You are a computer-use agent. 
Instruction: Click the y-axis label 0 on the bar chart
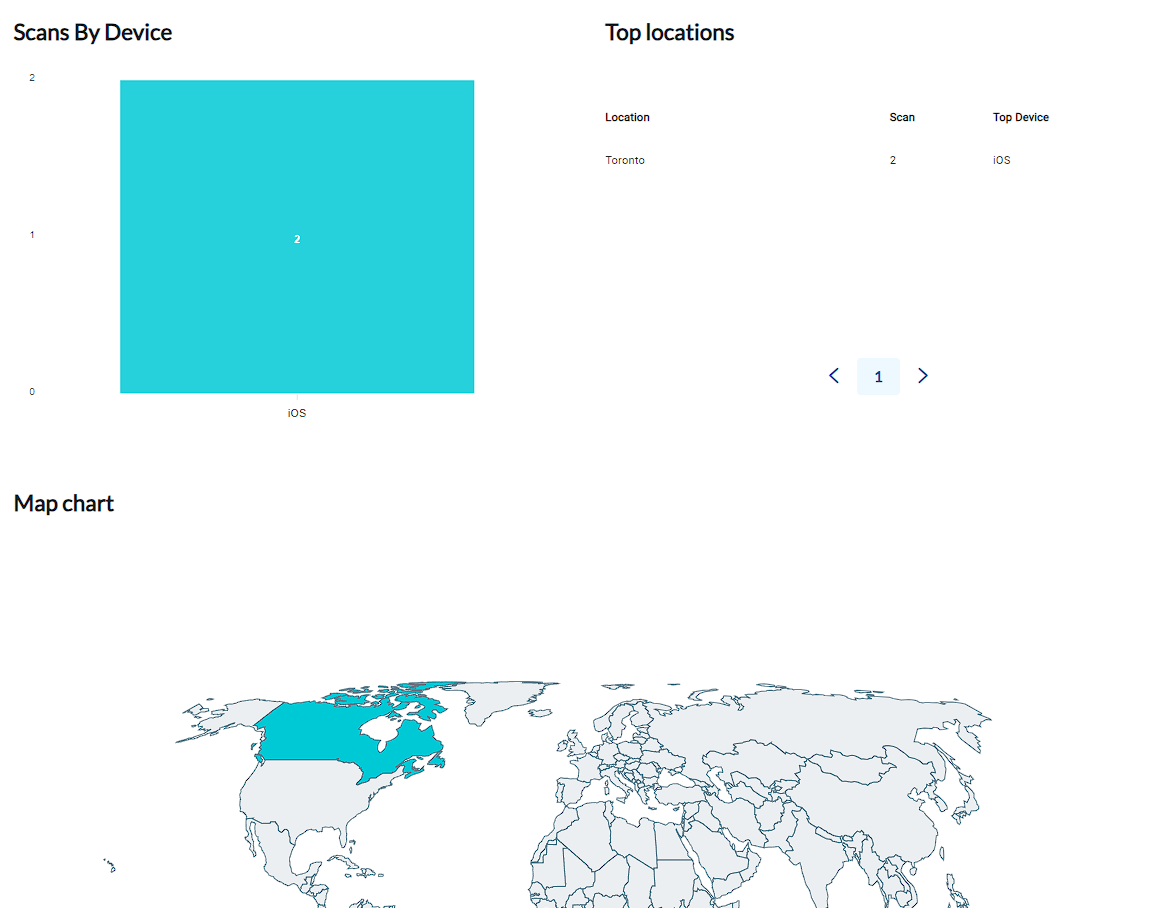(x=31, y=391)
